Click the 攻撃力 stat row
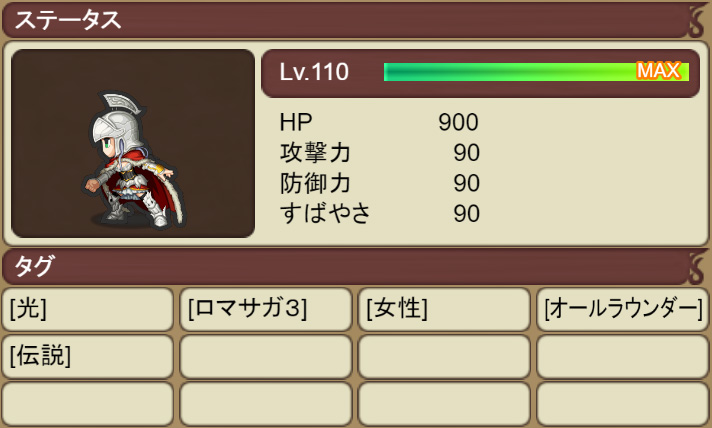This screenshot has width=712, height=428. (x=379, y=153)
